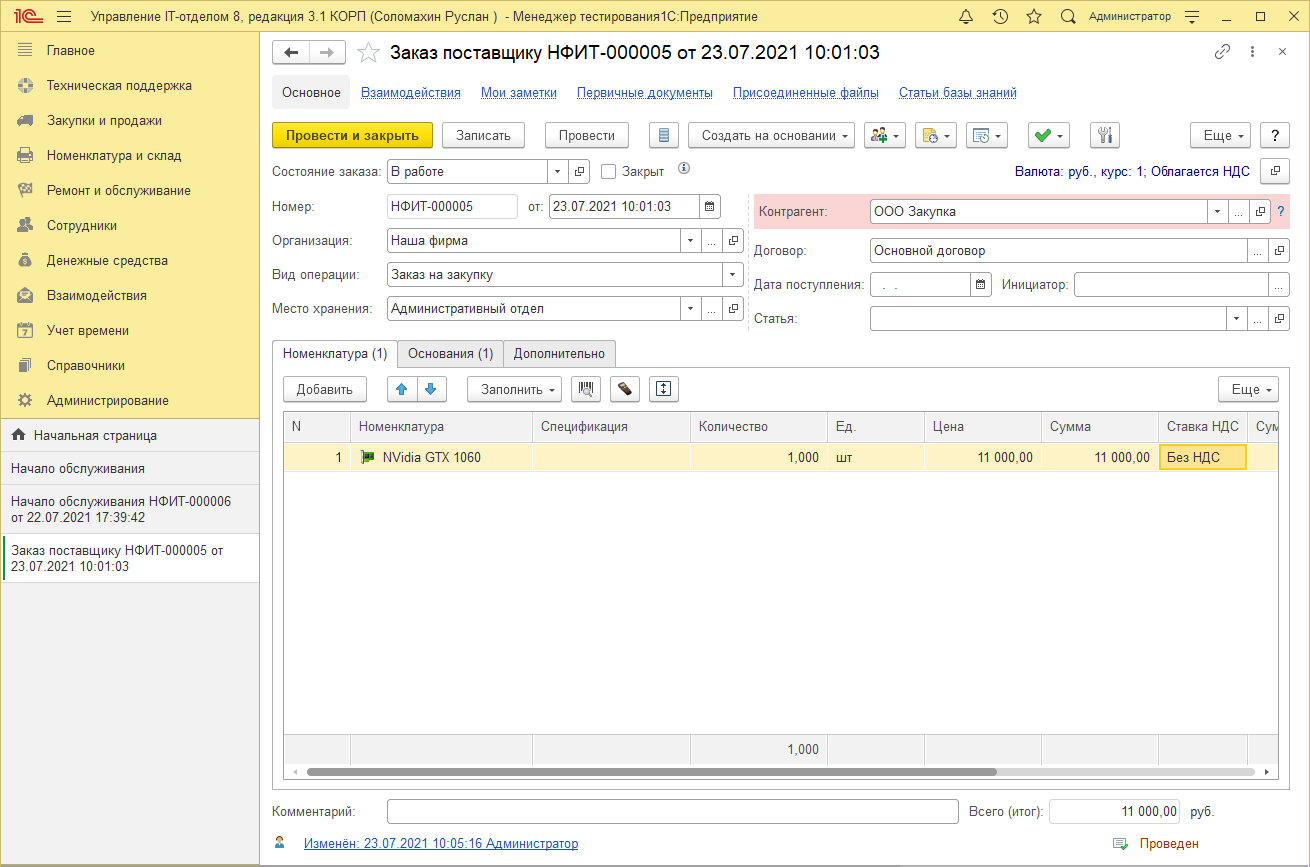The image size is (1310, 867).
Task: Open calendar picker for document date
Action: pos(709,207)
